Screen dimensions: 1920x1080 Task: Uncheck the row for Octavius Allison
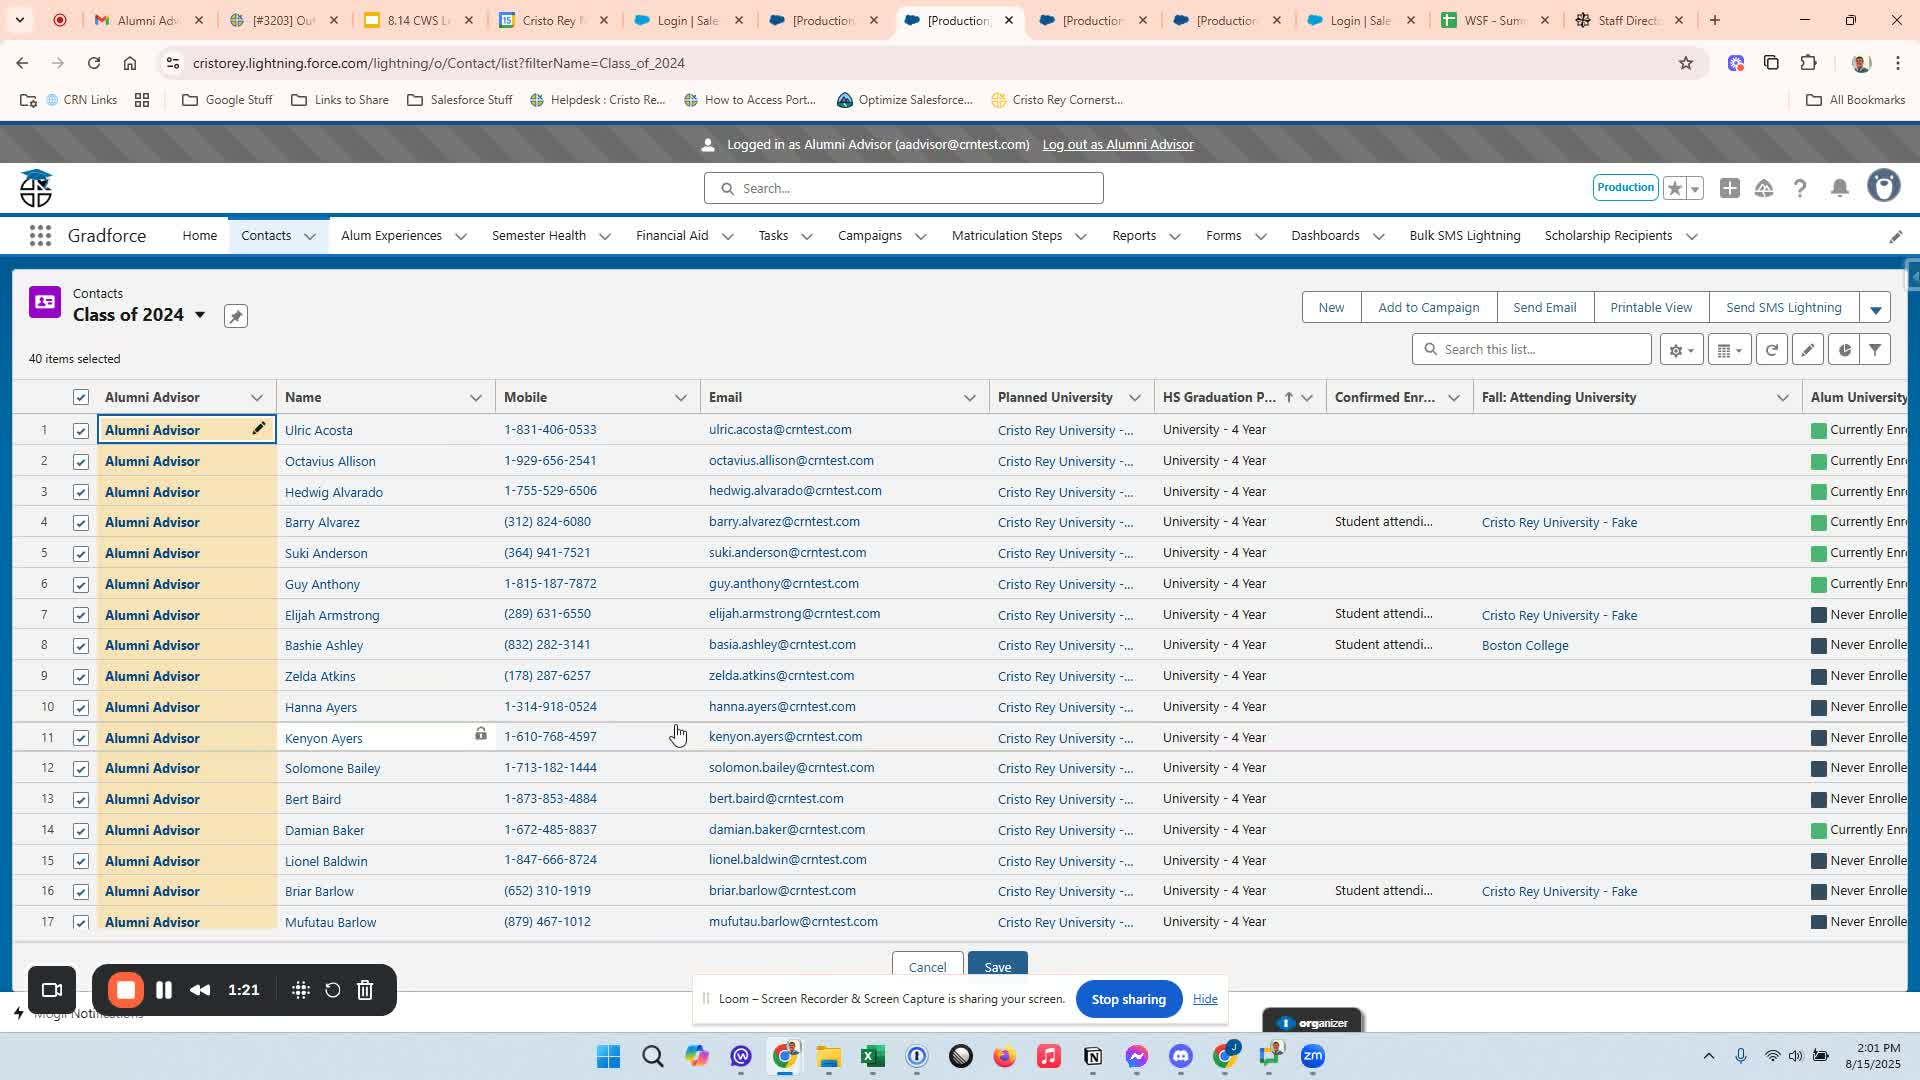pos(81,462)
